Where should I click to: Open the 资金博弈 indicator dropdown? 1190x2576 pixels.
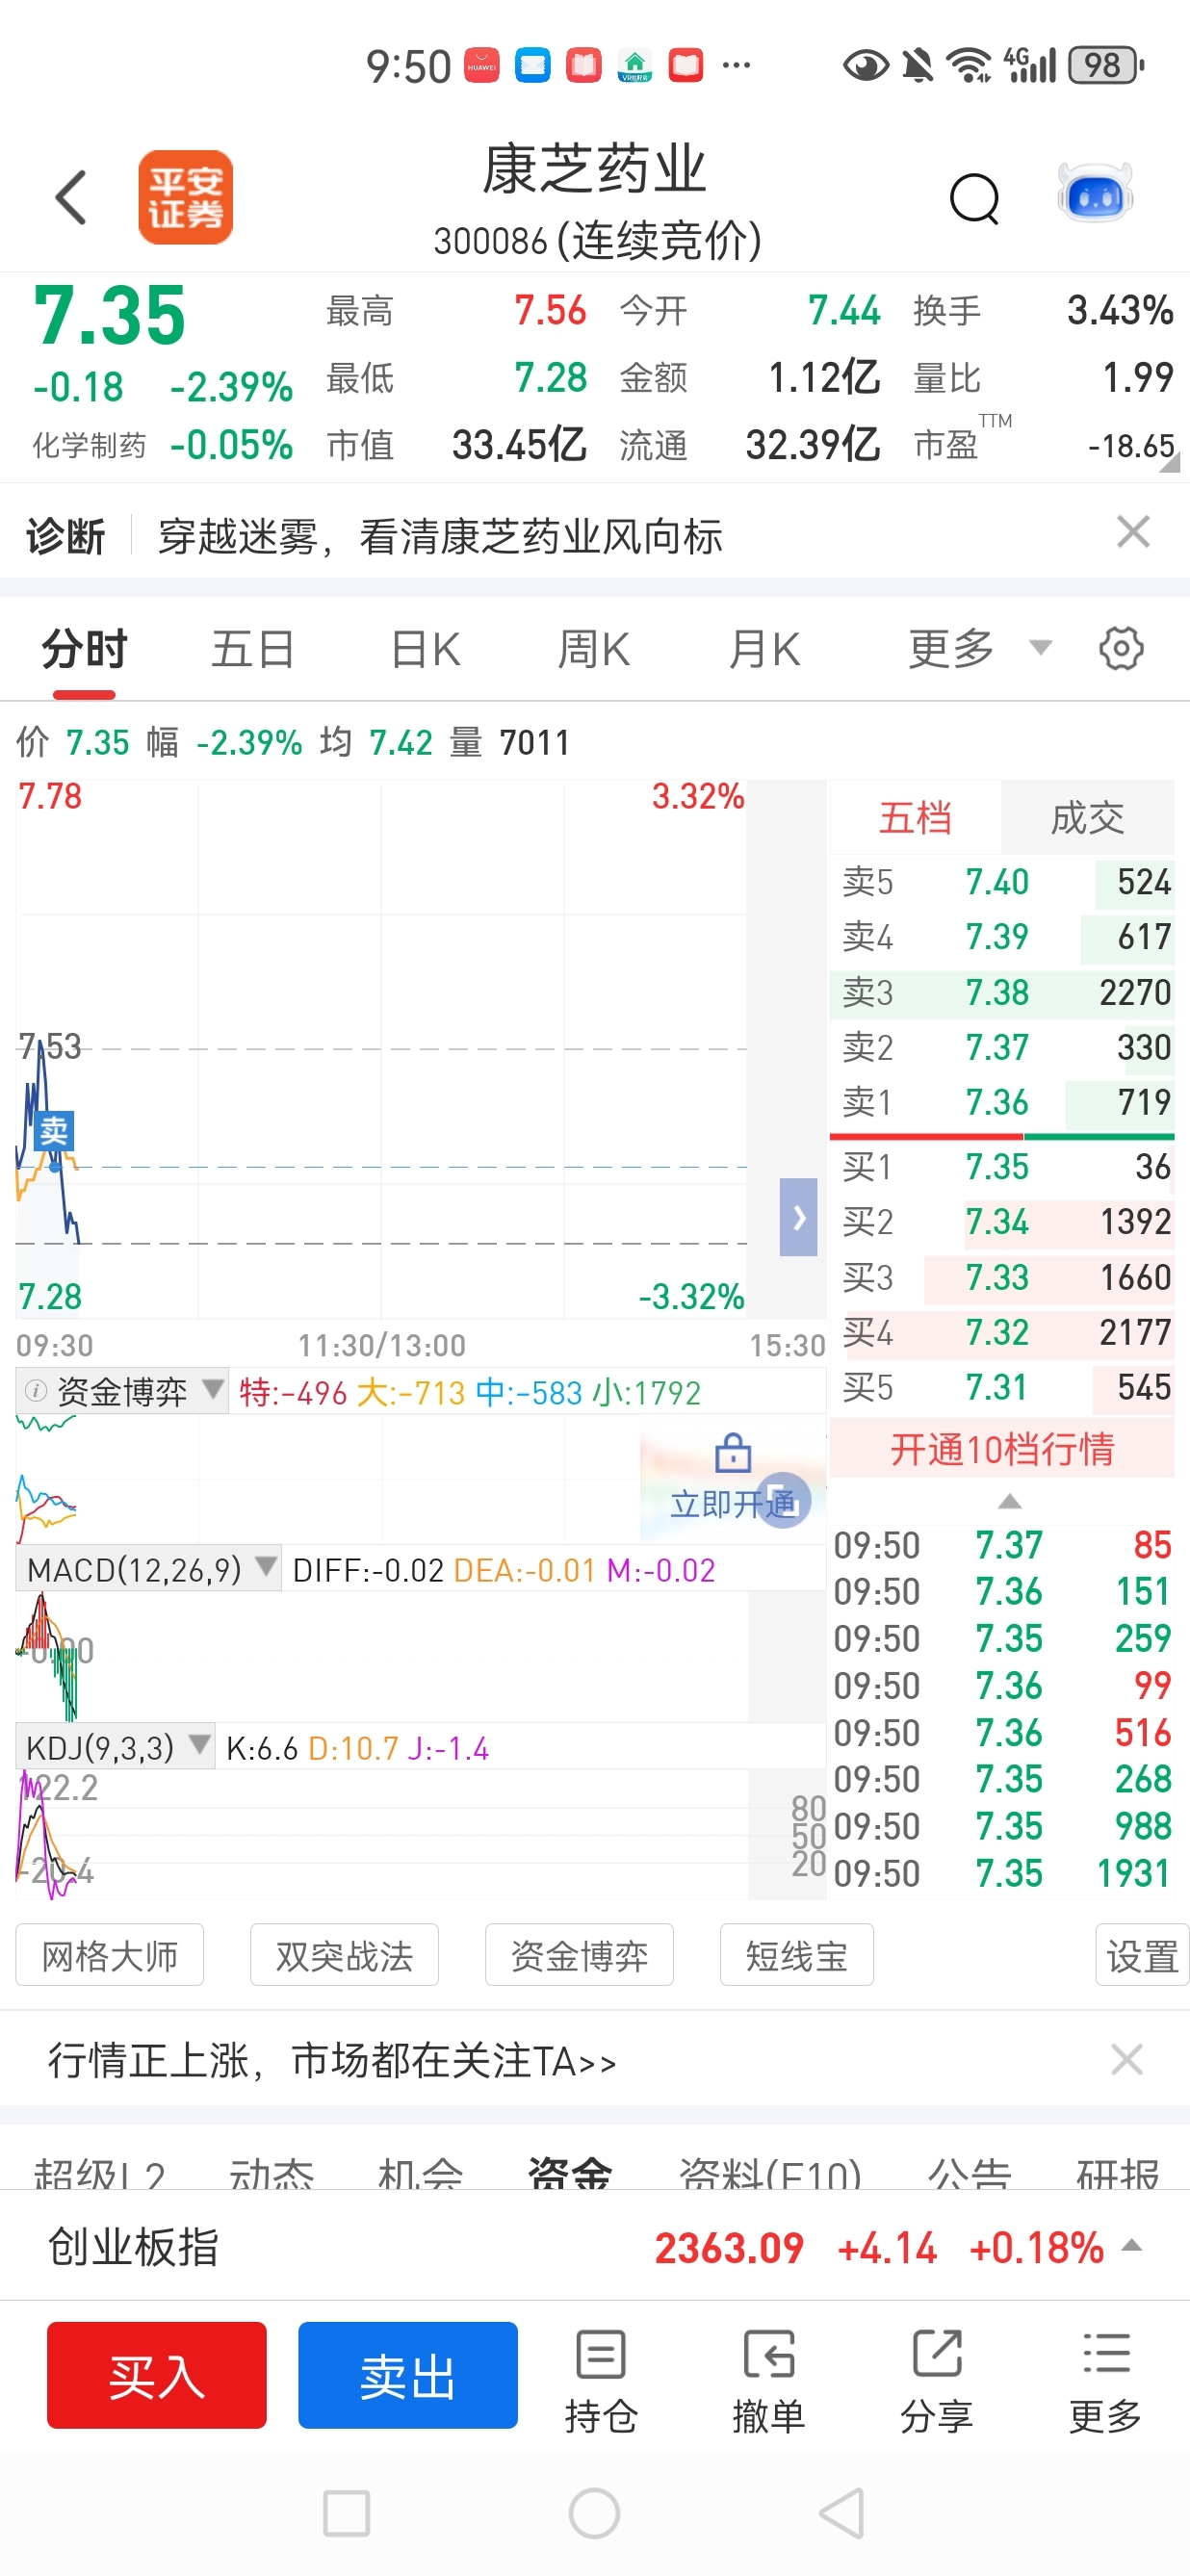pos(122,1391)
